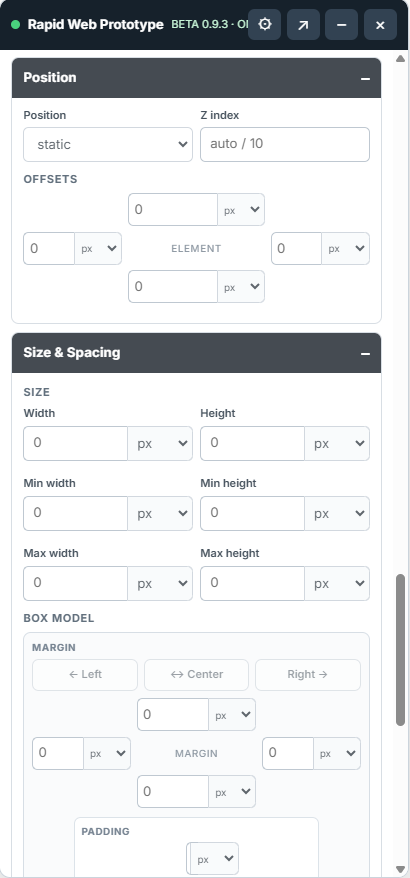Click the green status indicator dot
The image size is (410, 878).
tap(16, 25)
